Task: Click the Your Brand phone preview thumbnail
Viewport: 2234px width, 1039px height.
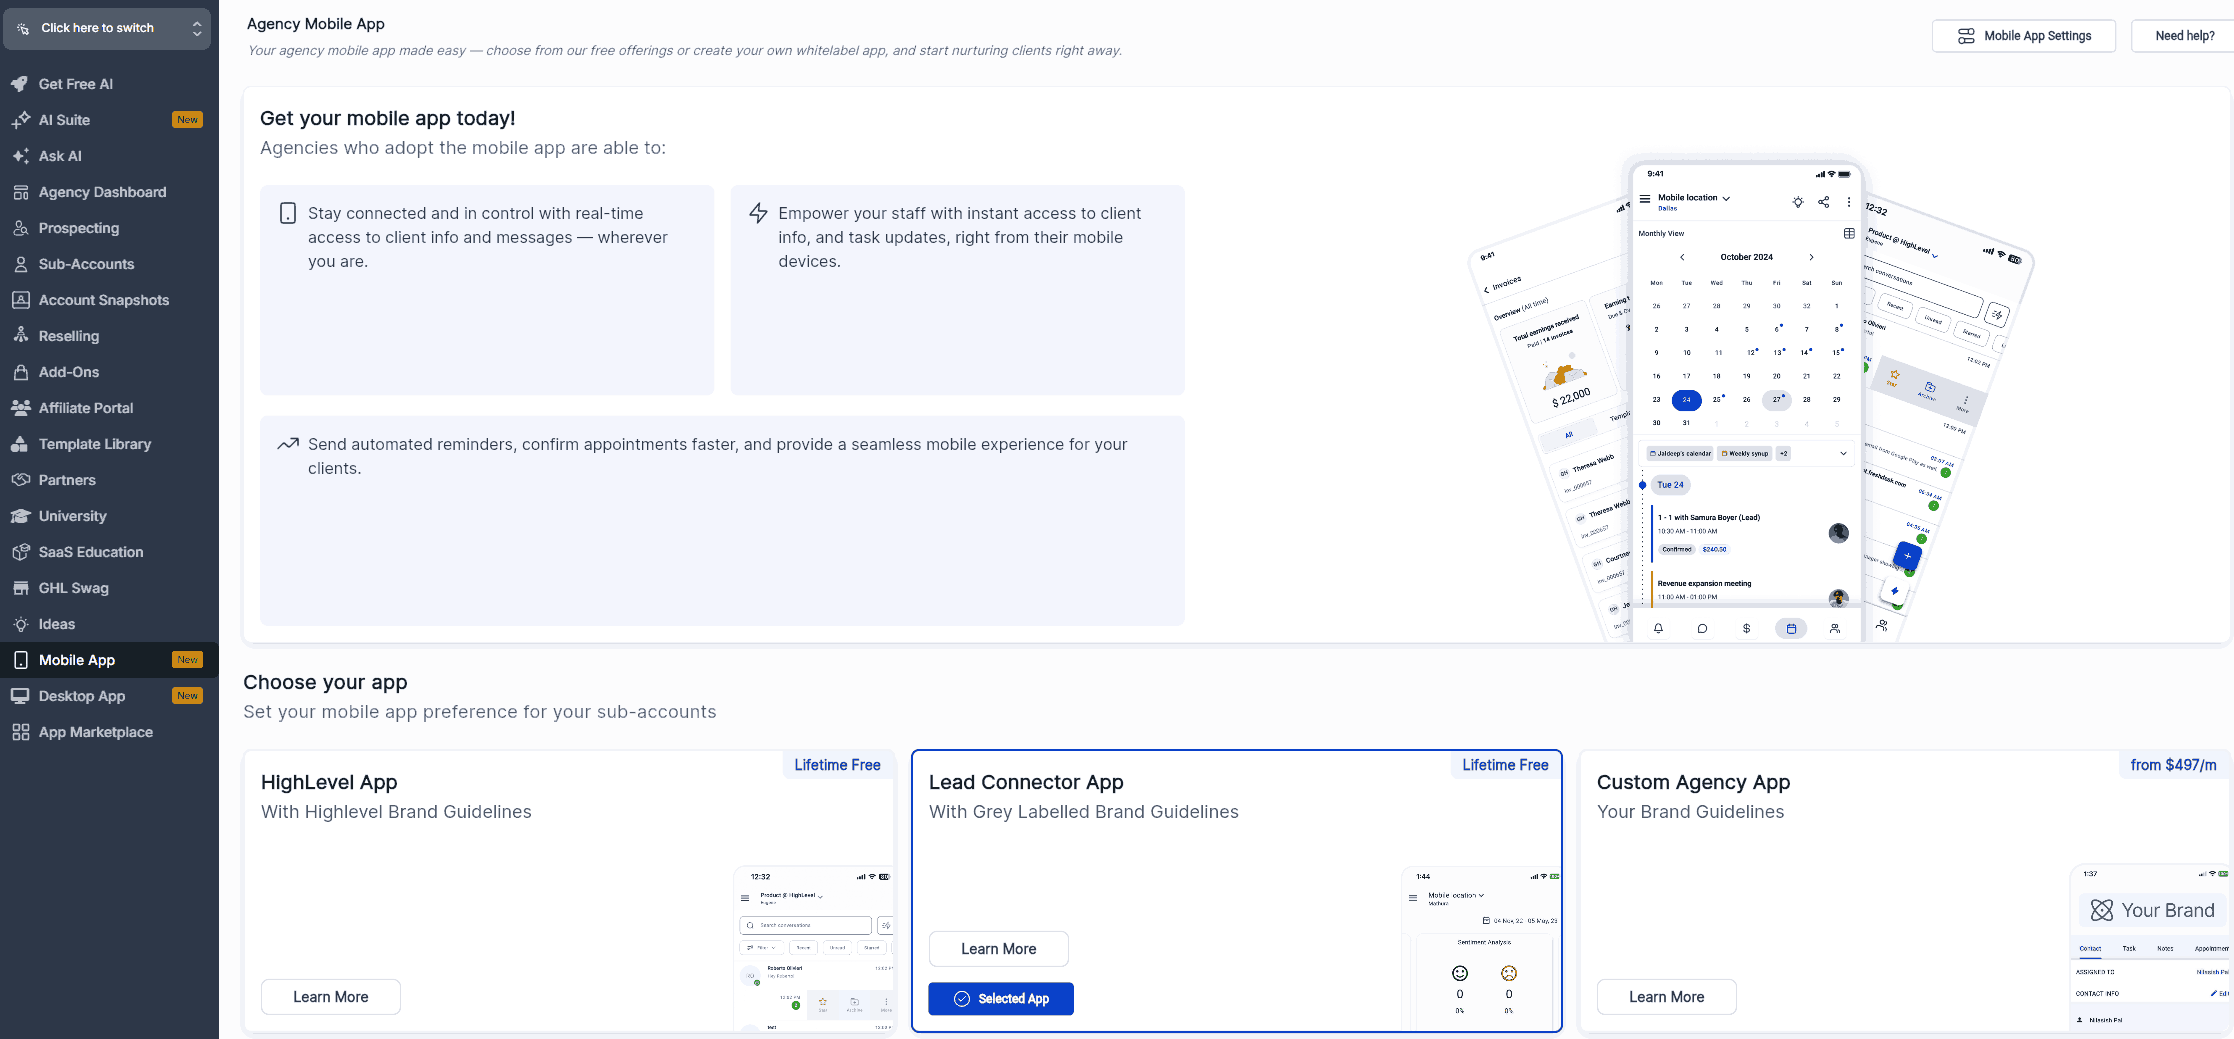Action: pyautogui.click(x=2150, y=948)
